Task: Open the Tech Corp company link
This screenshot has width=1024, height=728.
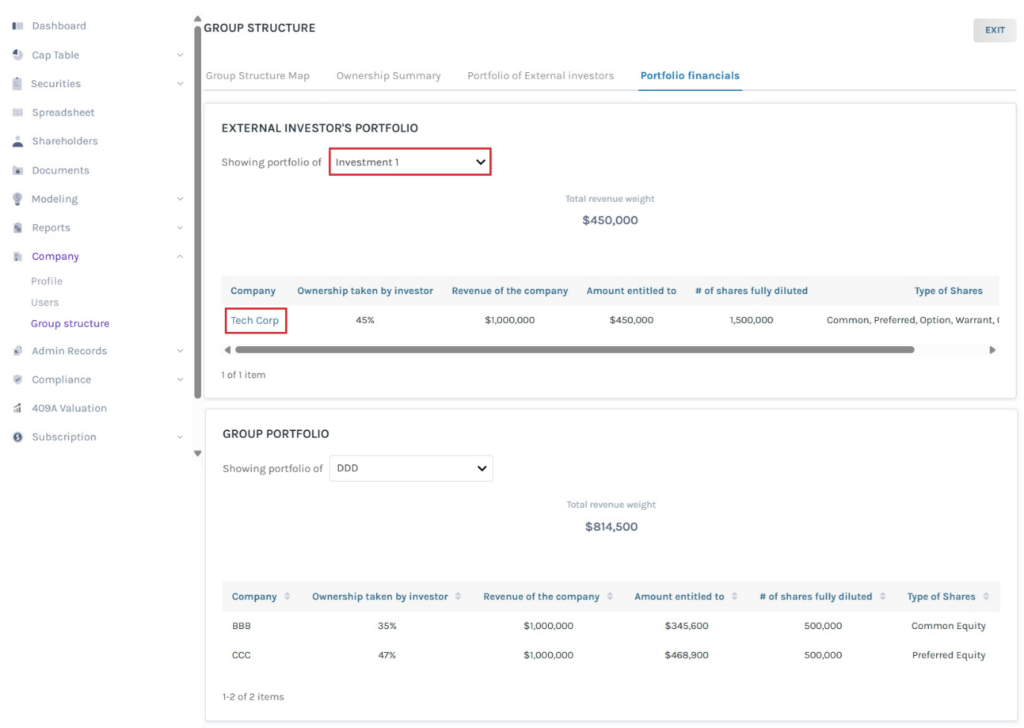Action: (x=253, y=320)
